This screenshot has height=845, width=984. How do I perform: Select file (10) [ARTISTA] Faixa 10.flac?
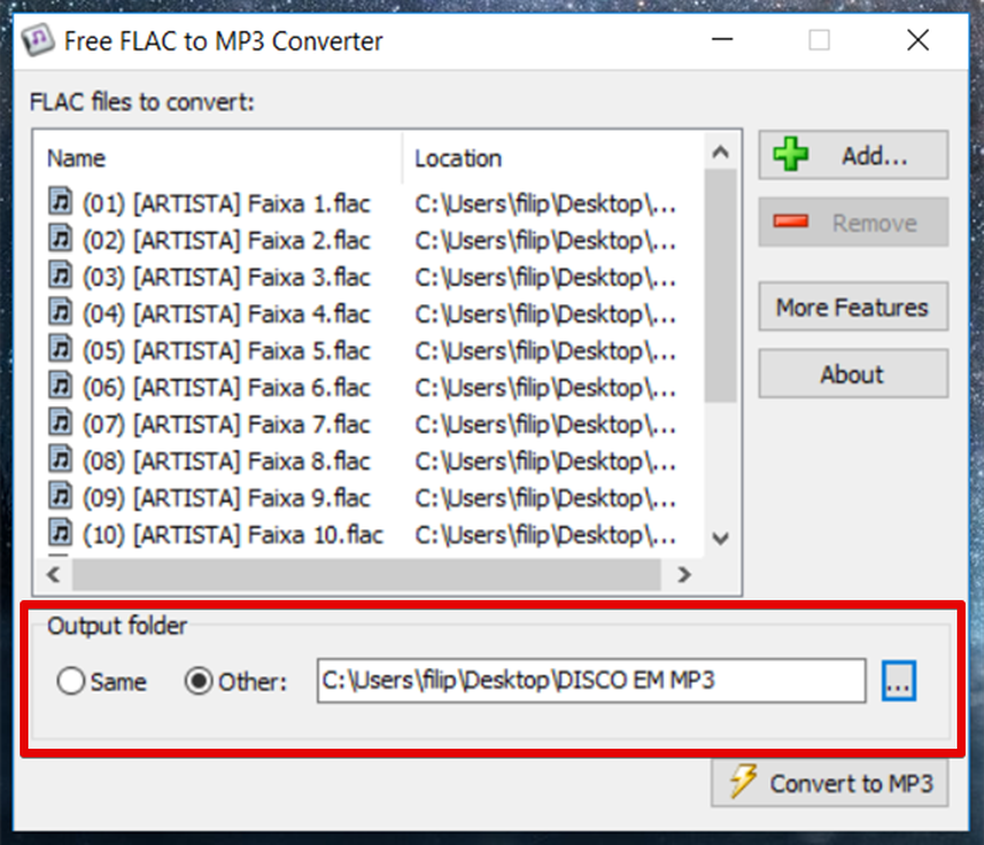[233, 535]
